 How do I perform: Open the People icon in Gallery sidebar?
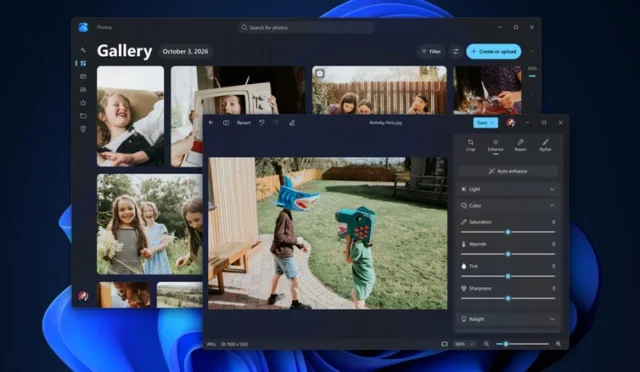tap(83, 89)
